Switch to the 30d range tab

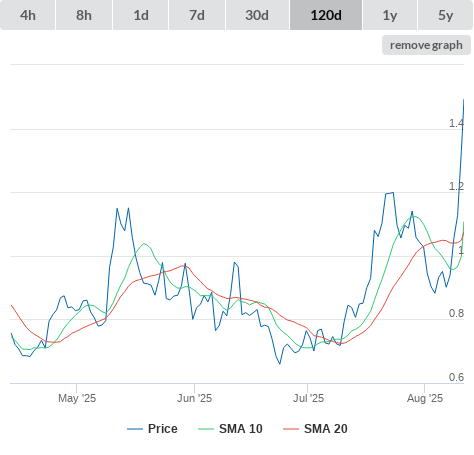pos(257,15)
